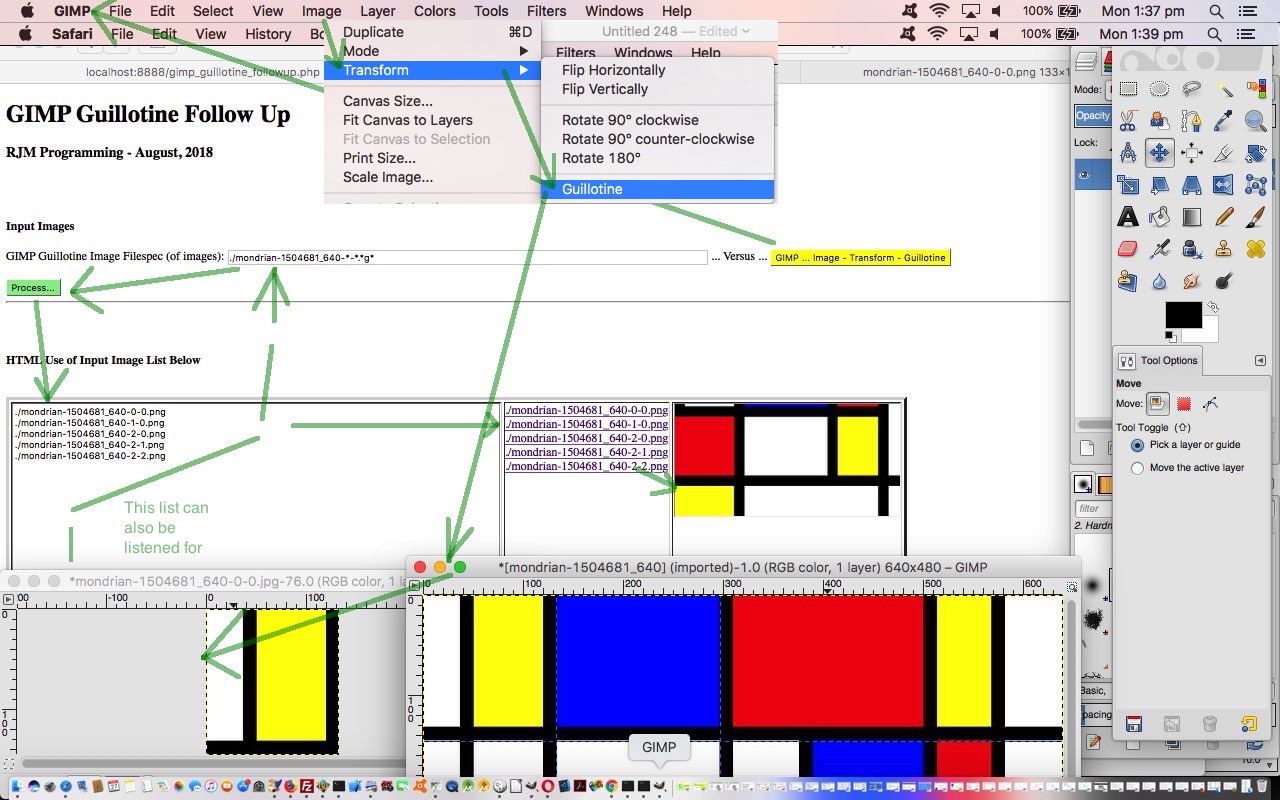The width and height of the screenshot is (1280, 800).
Task: Save tool preset in Tool Options
Action: tap(1134, 723)
